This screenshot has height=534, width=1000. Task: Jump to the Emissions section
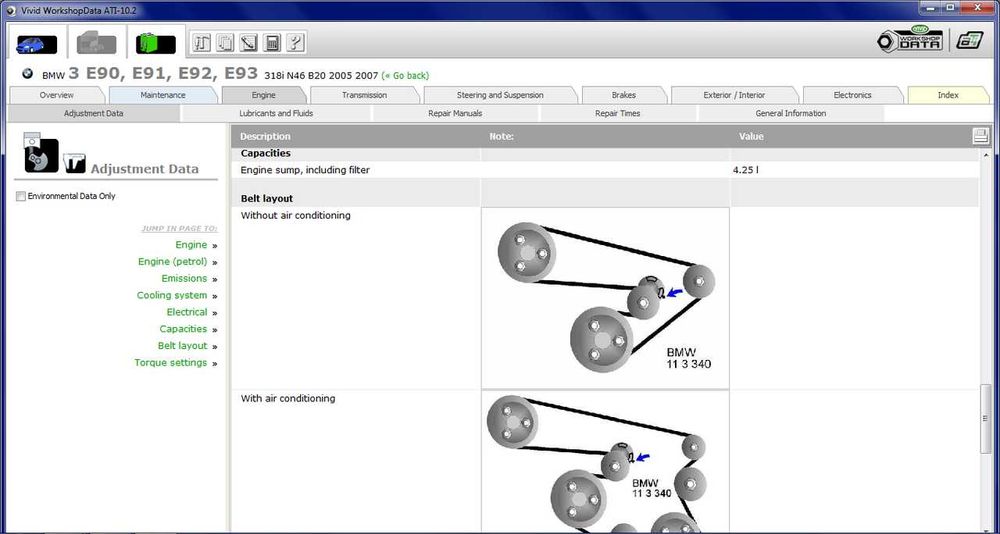pos(184,279)
